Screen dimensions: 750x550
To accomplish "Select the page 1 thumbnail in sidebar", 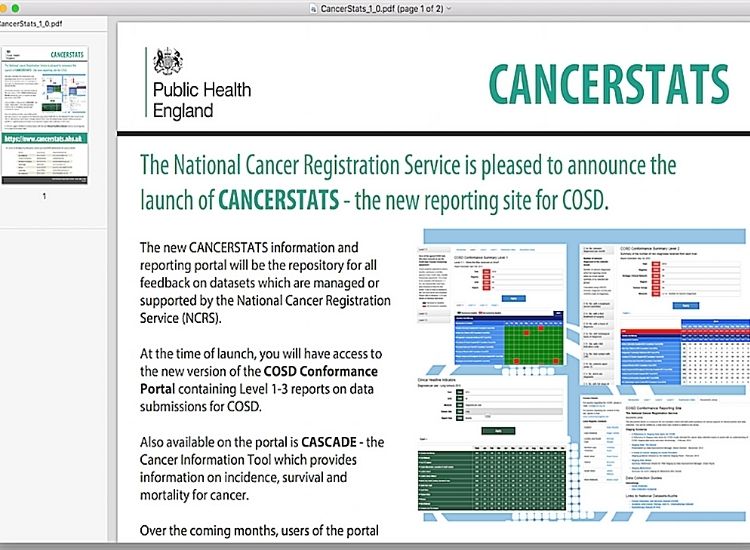I will coord(44,114).
